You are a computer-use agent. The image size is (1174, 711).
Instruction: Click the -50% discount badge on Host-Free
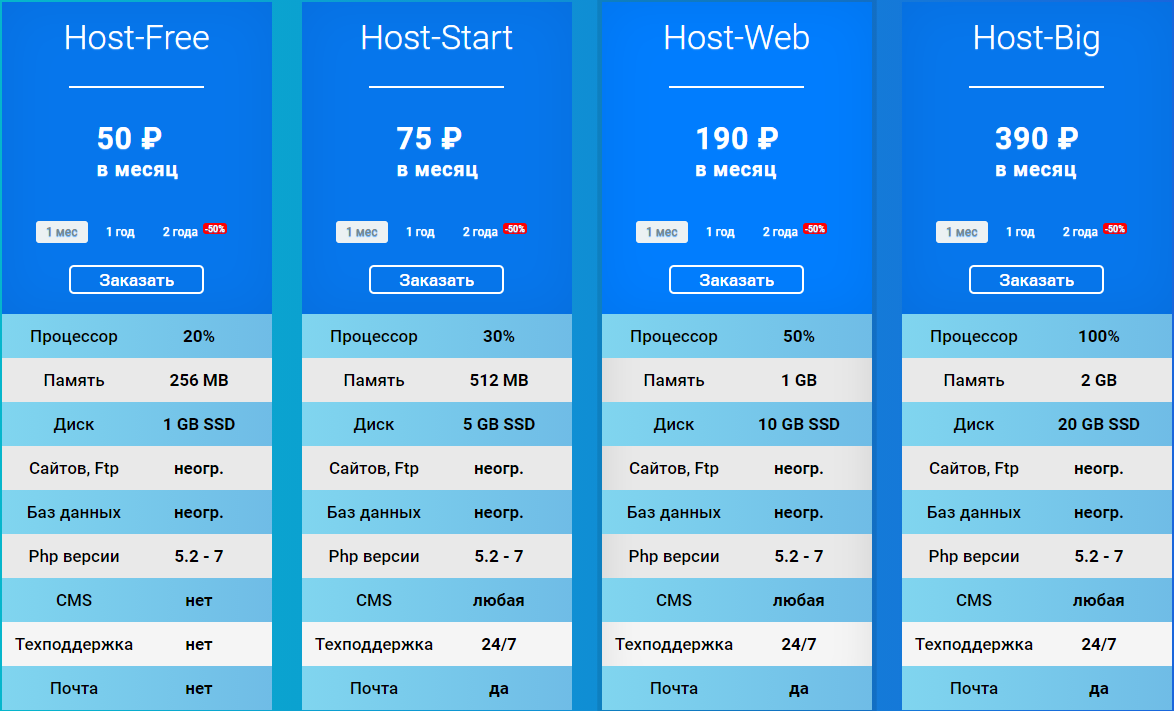[216, 228]
